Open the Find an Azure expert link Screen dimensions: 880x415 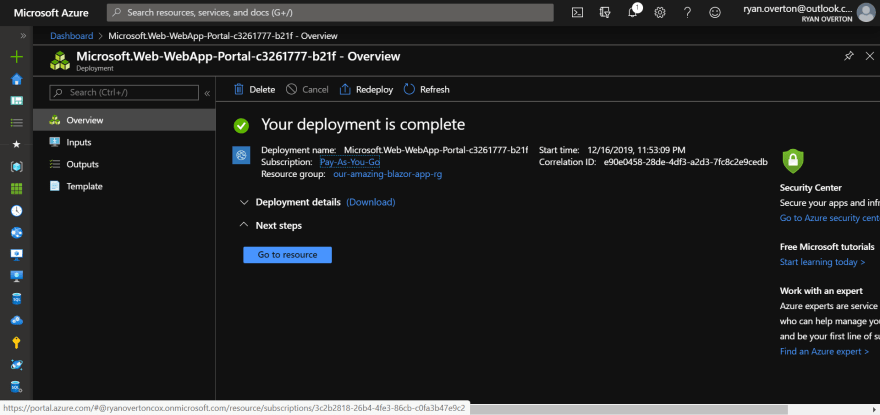pos(824,352)
